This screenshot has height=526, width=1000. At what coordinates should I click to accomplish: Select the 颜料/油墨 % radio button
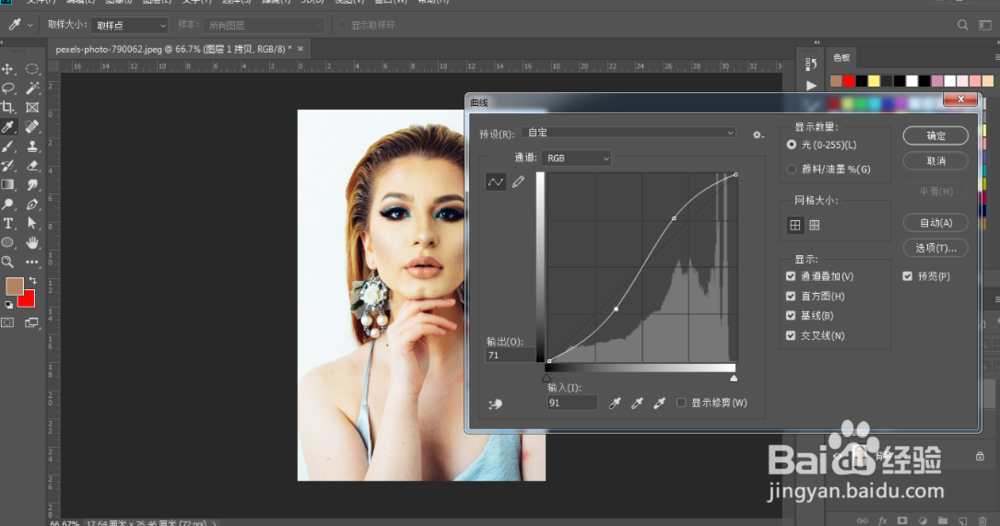coord(791,169)
